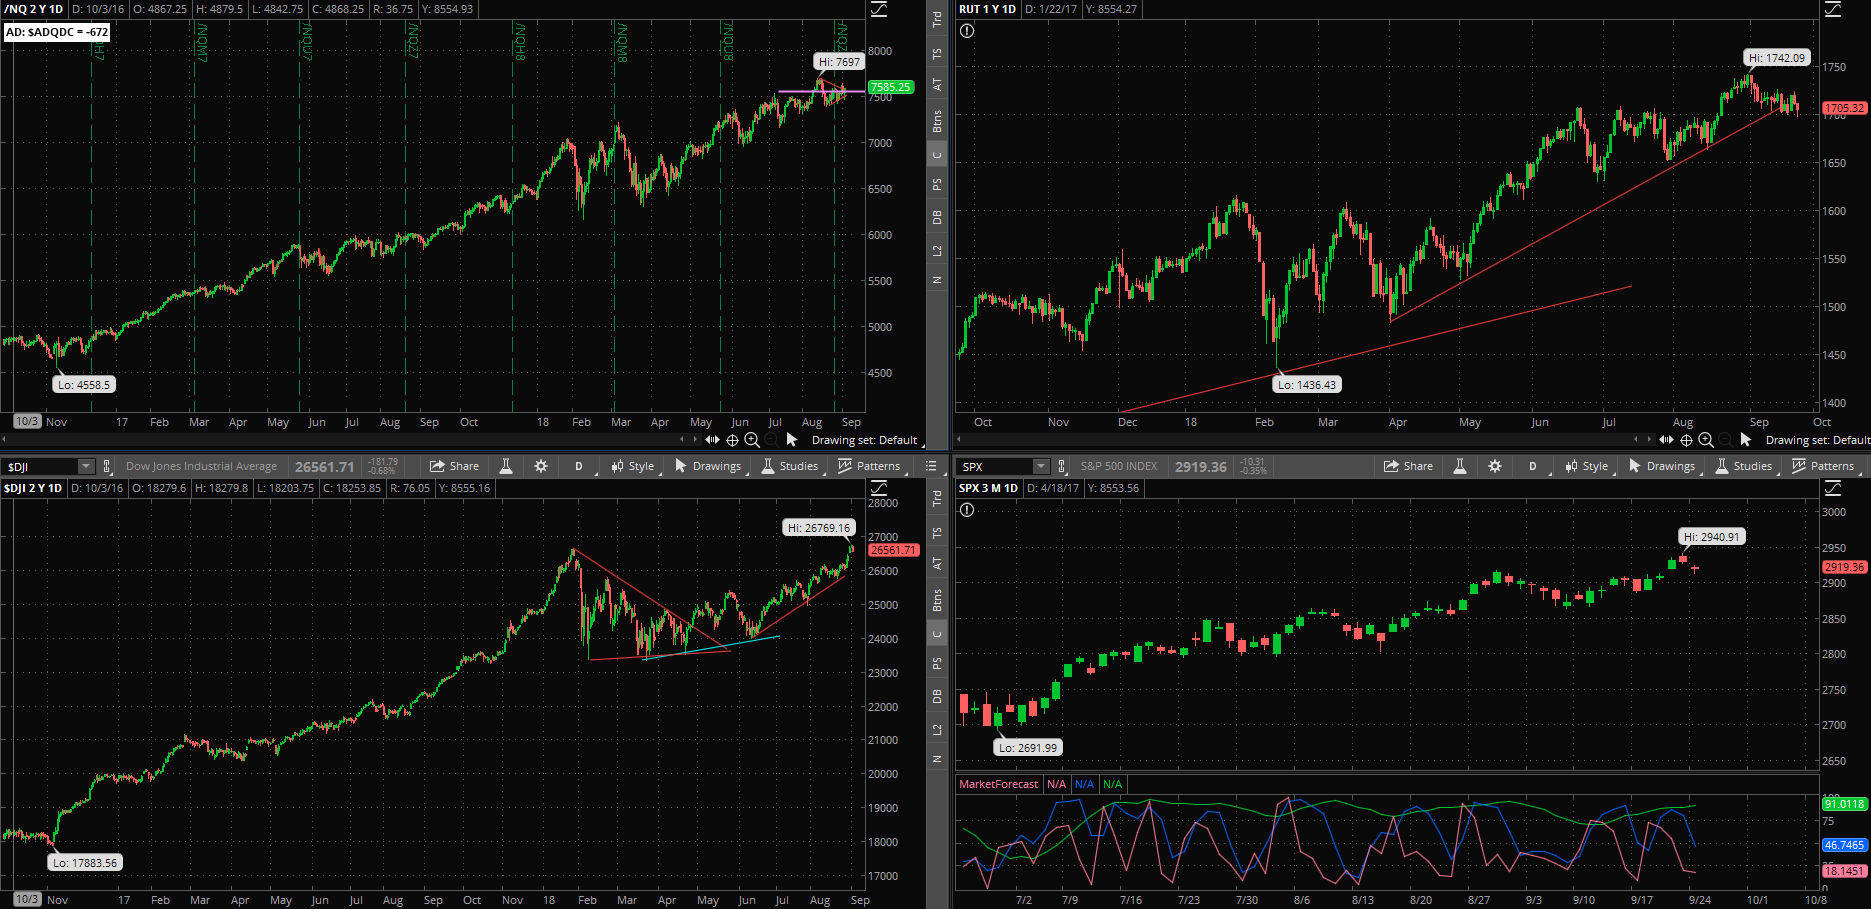Click the $DJI symbol input field
The image size is (1871, 909).
40,466
